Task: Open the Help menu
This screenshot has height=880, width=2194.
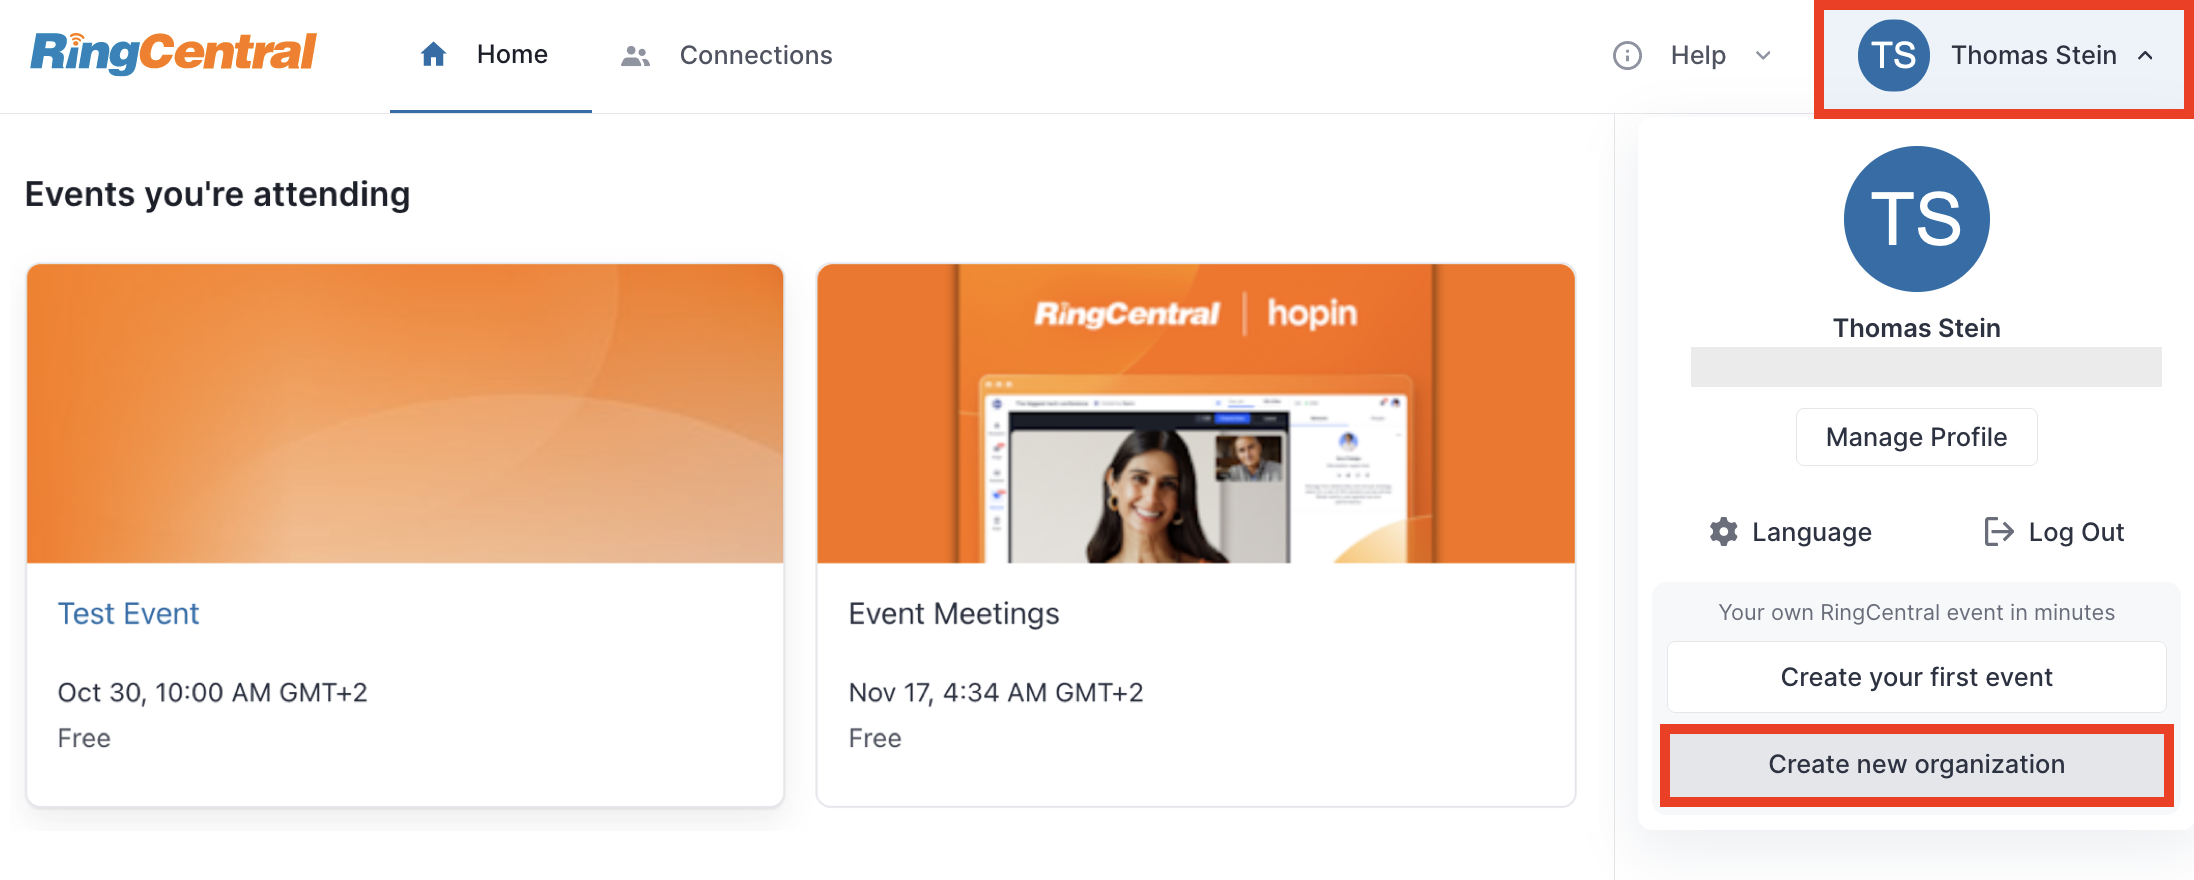Action: 1692,55
